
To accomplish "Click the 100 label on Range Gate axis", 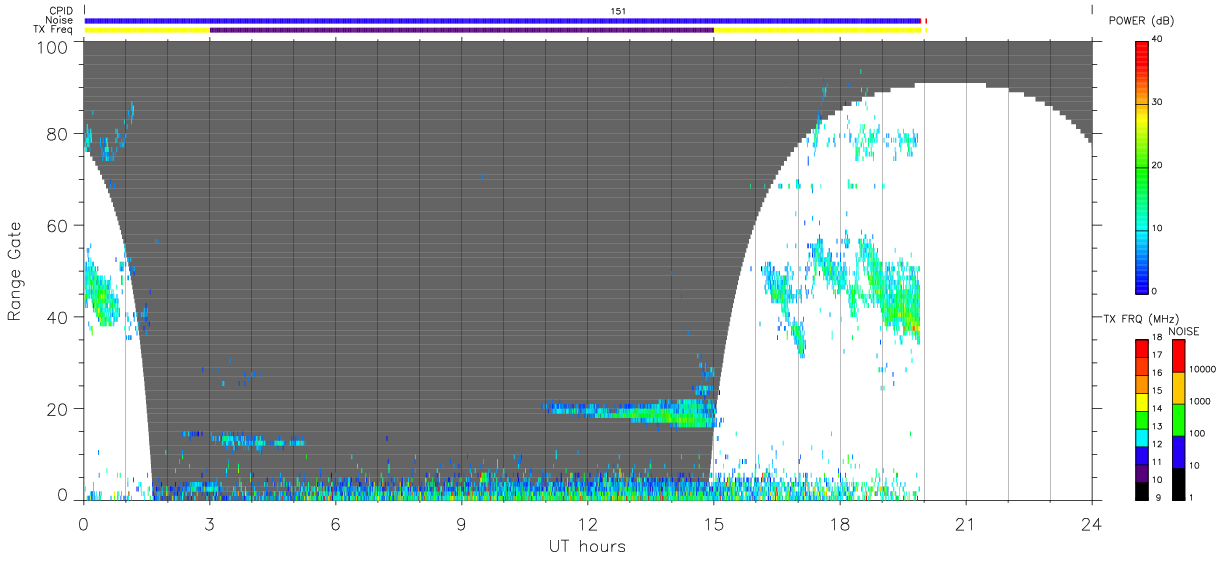I will point(53,47).
